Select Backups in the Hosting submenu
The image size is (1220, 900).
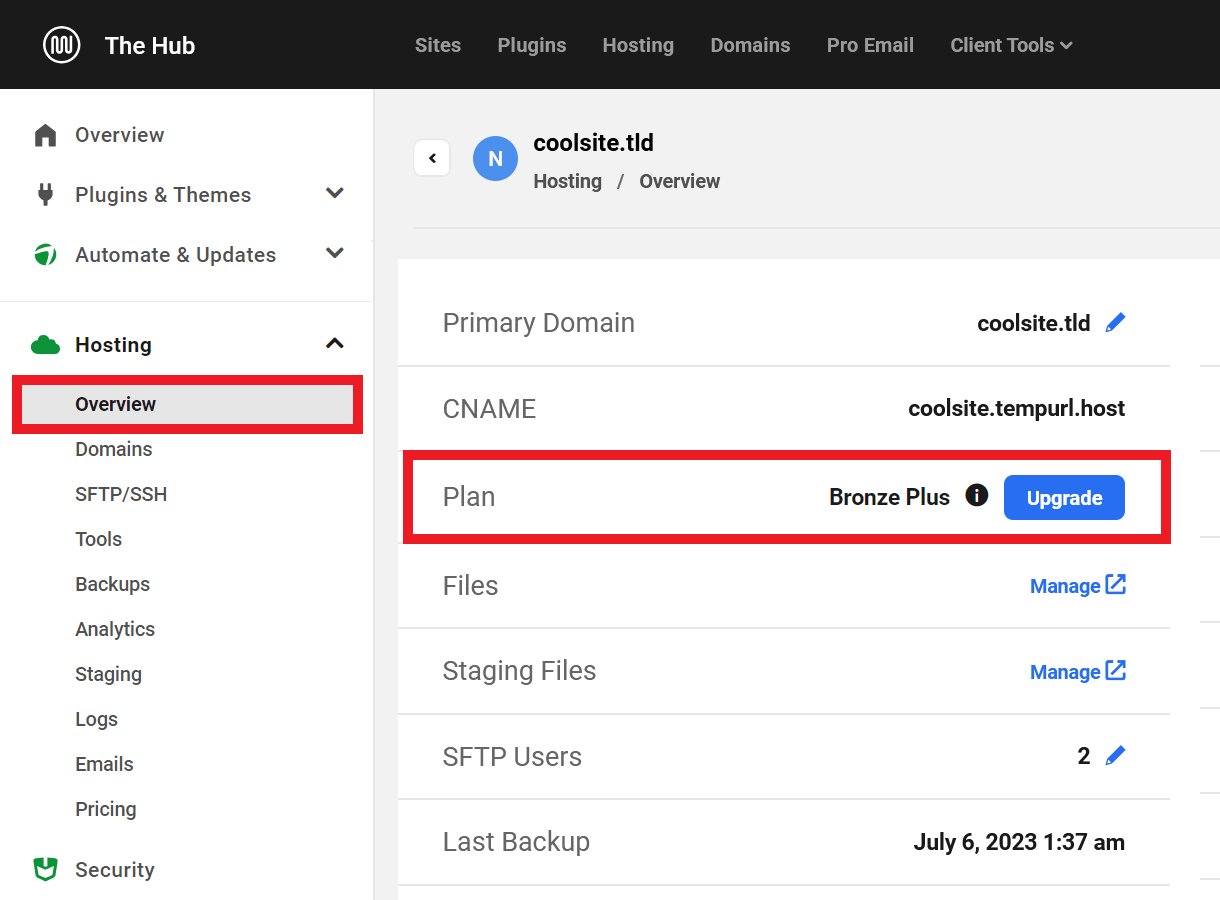112,584
